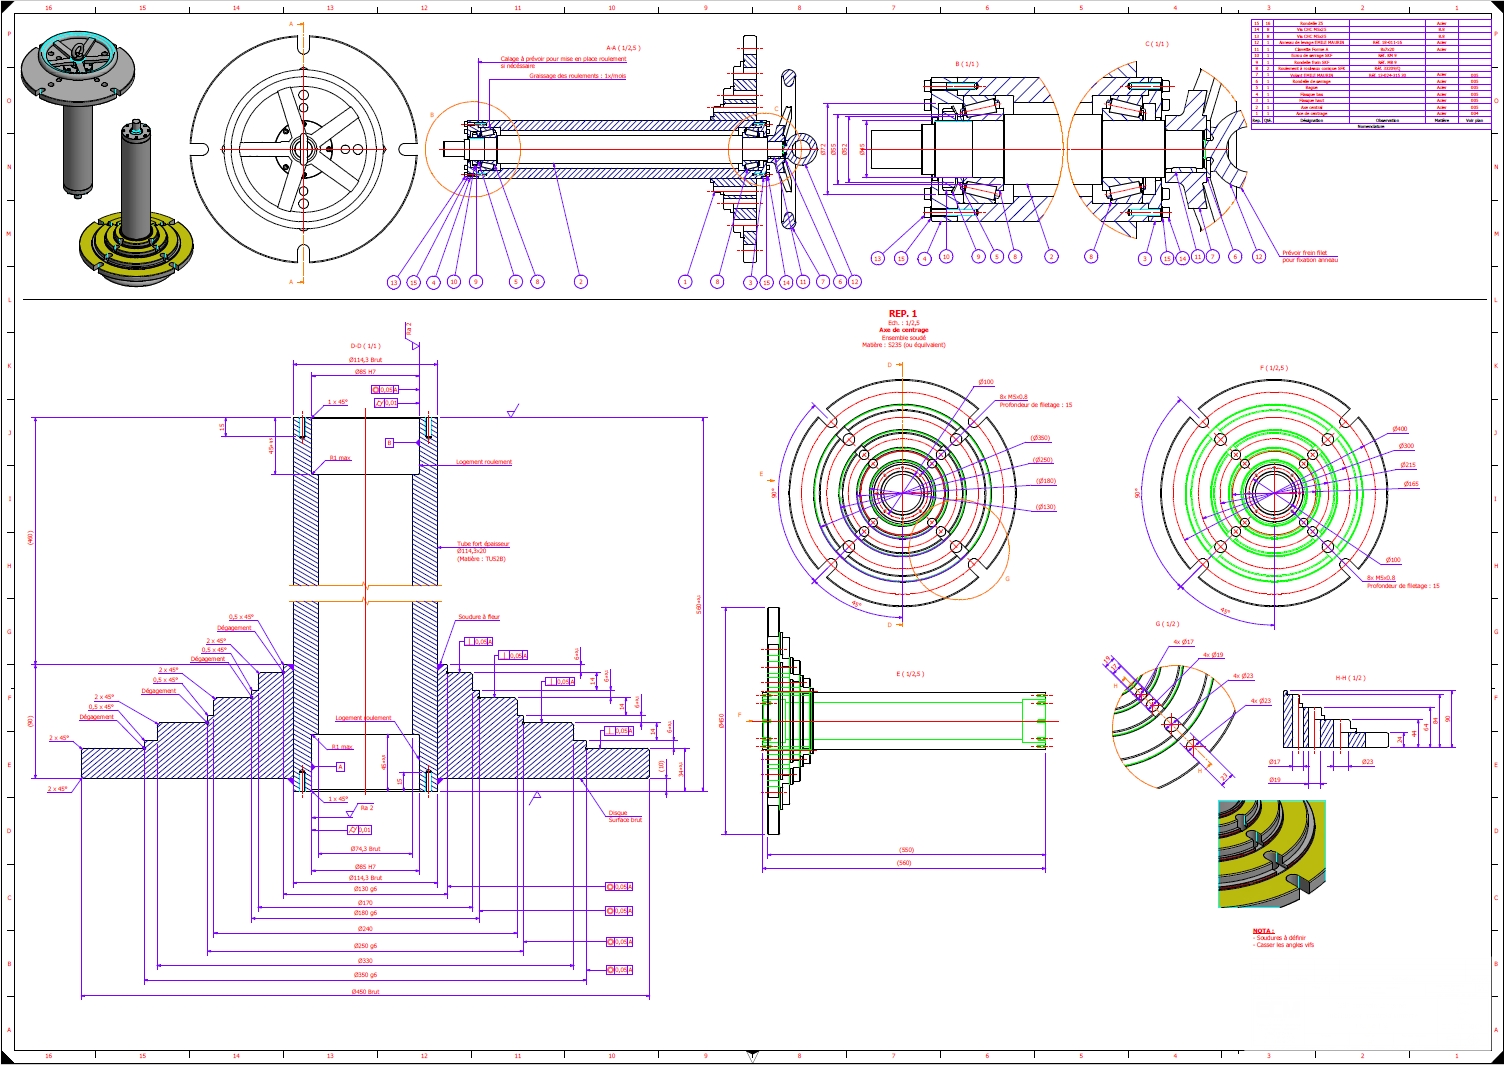Viewport: 1504px width, 1065px height.
Task: Select the "Soudures à définir" note
Action: pyautogui.click(x=1279, y=938)
